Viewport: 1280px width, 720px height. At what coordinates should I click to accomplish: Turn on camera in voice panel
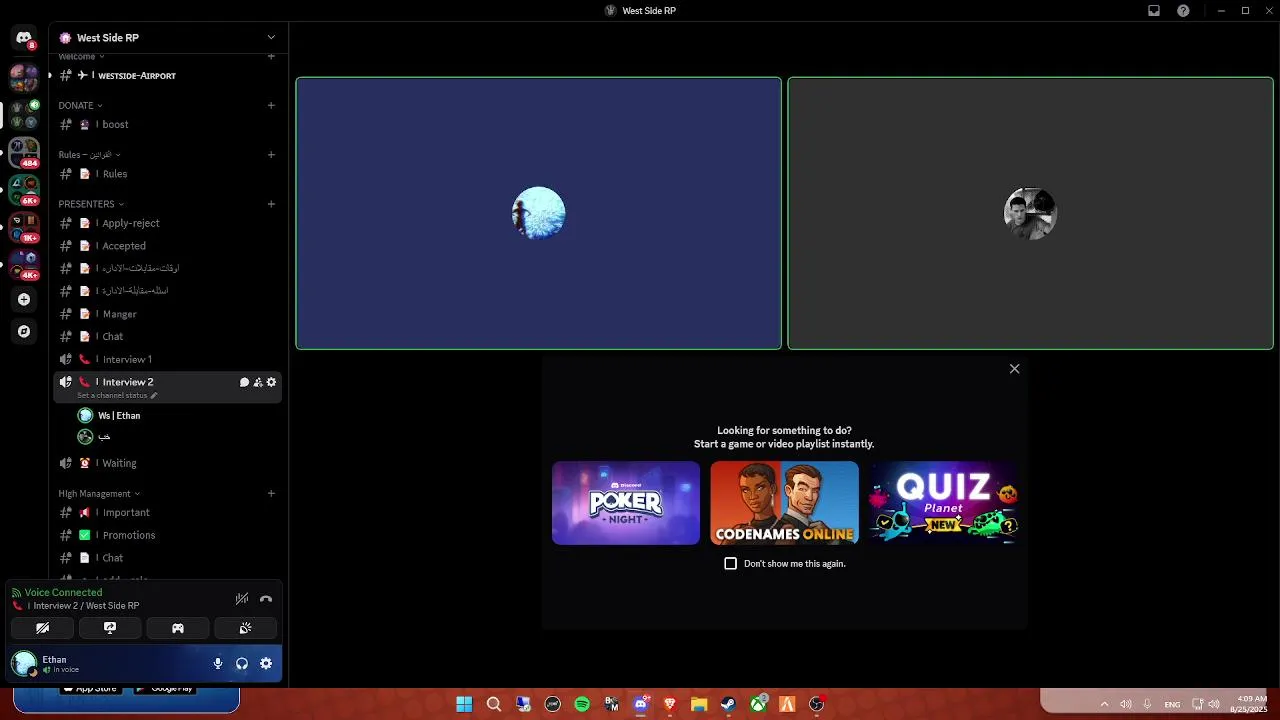point(42,628)
